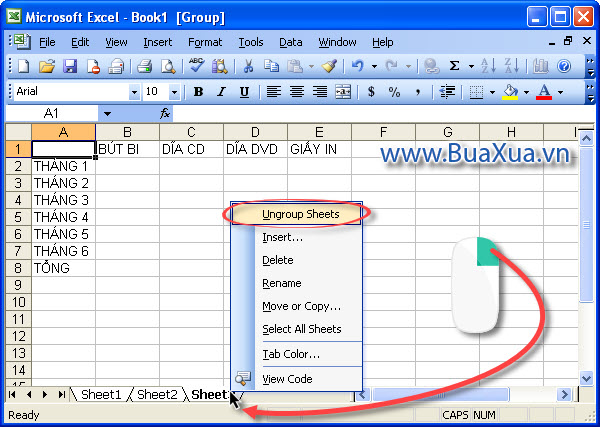Image resolution: width=600 pixels, height=427 pixels.
Task: Toggle Merge and Center
Action: [343, 92]
